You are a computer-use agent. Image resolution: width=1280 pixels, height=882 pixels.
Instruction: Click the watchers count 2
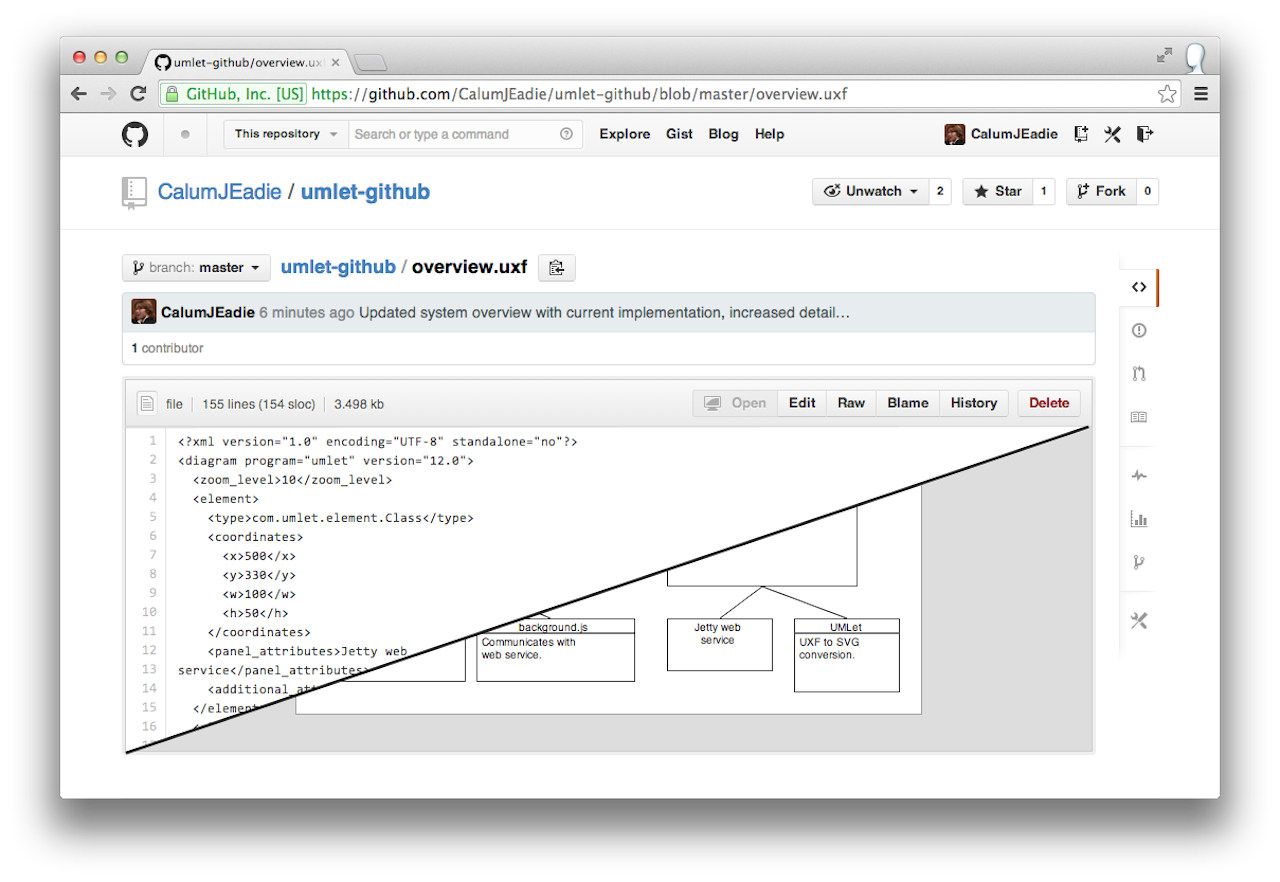940,191
